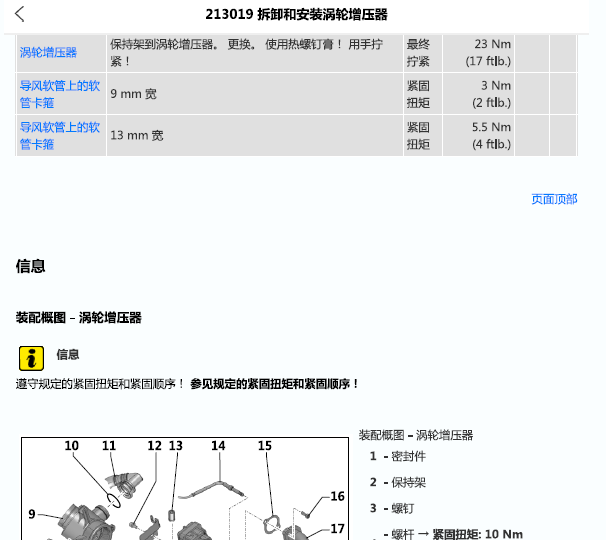
Task: Click the bold 参见规定的紧固扭矩和紧固顺序 text
Action: pyautogui.click(x=274, y=384)
